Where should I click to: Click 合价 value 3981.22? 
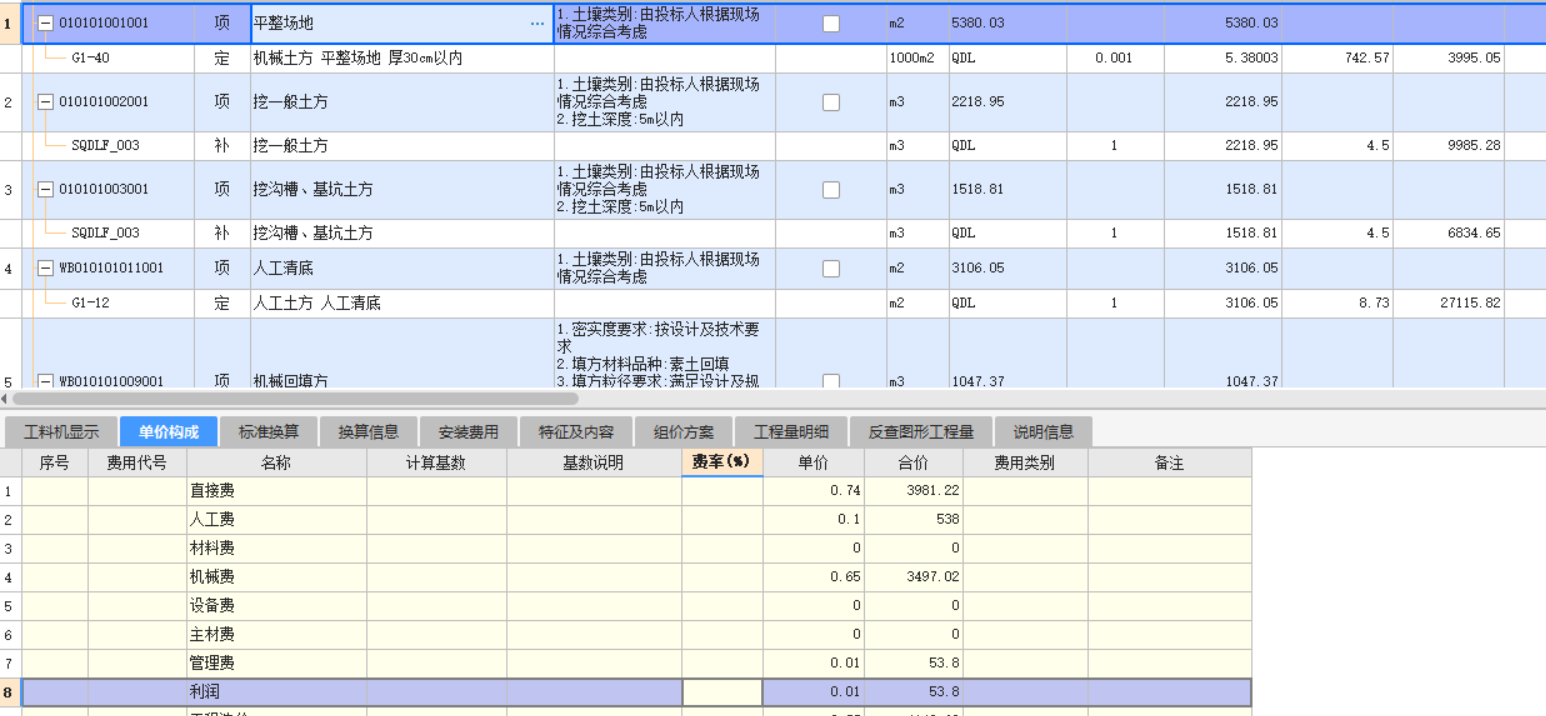tap(932, 491)
